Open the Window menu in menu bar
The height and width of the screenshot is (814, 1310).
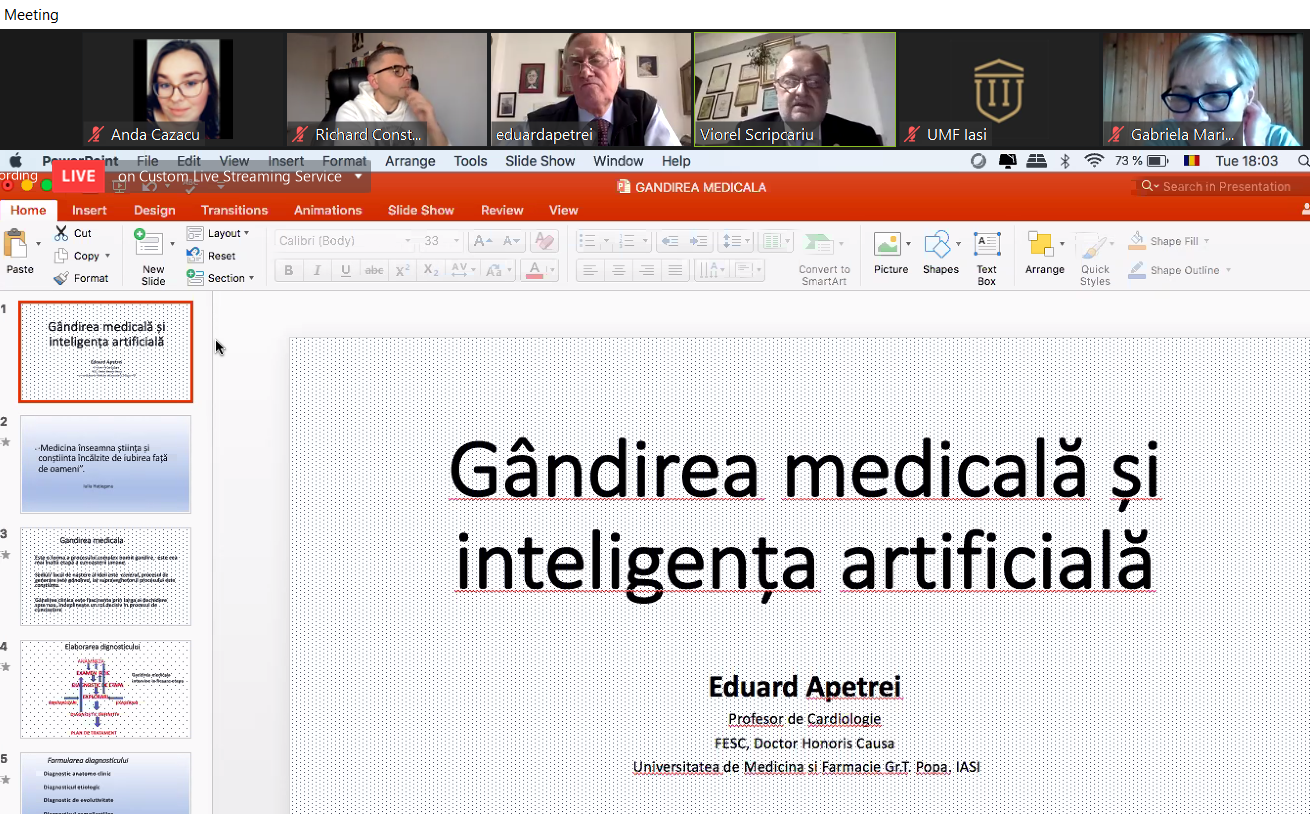tap(618, 161)
